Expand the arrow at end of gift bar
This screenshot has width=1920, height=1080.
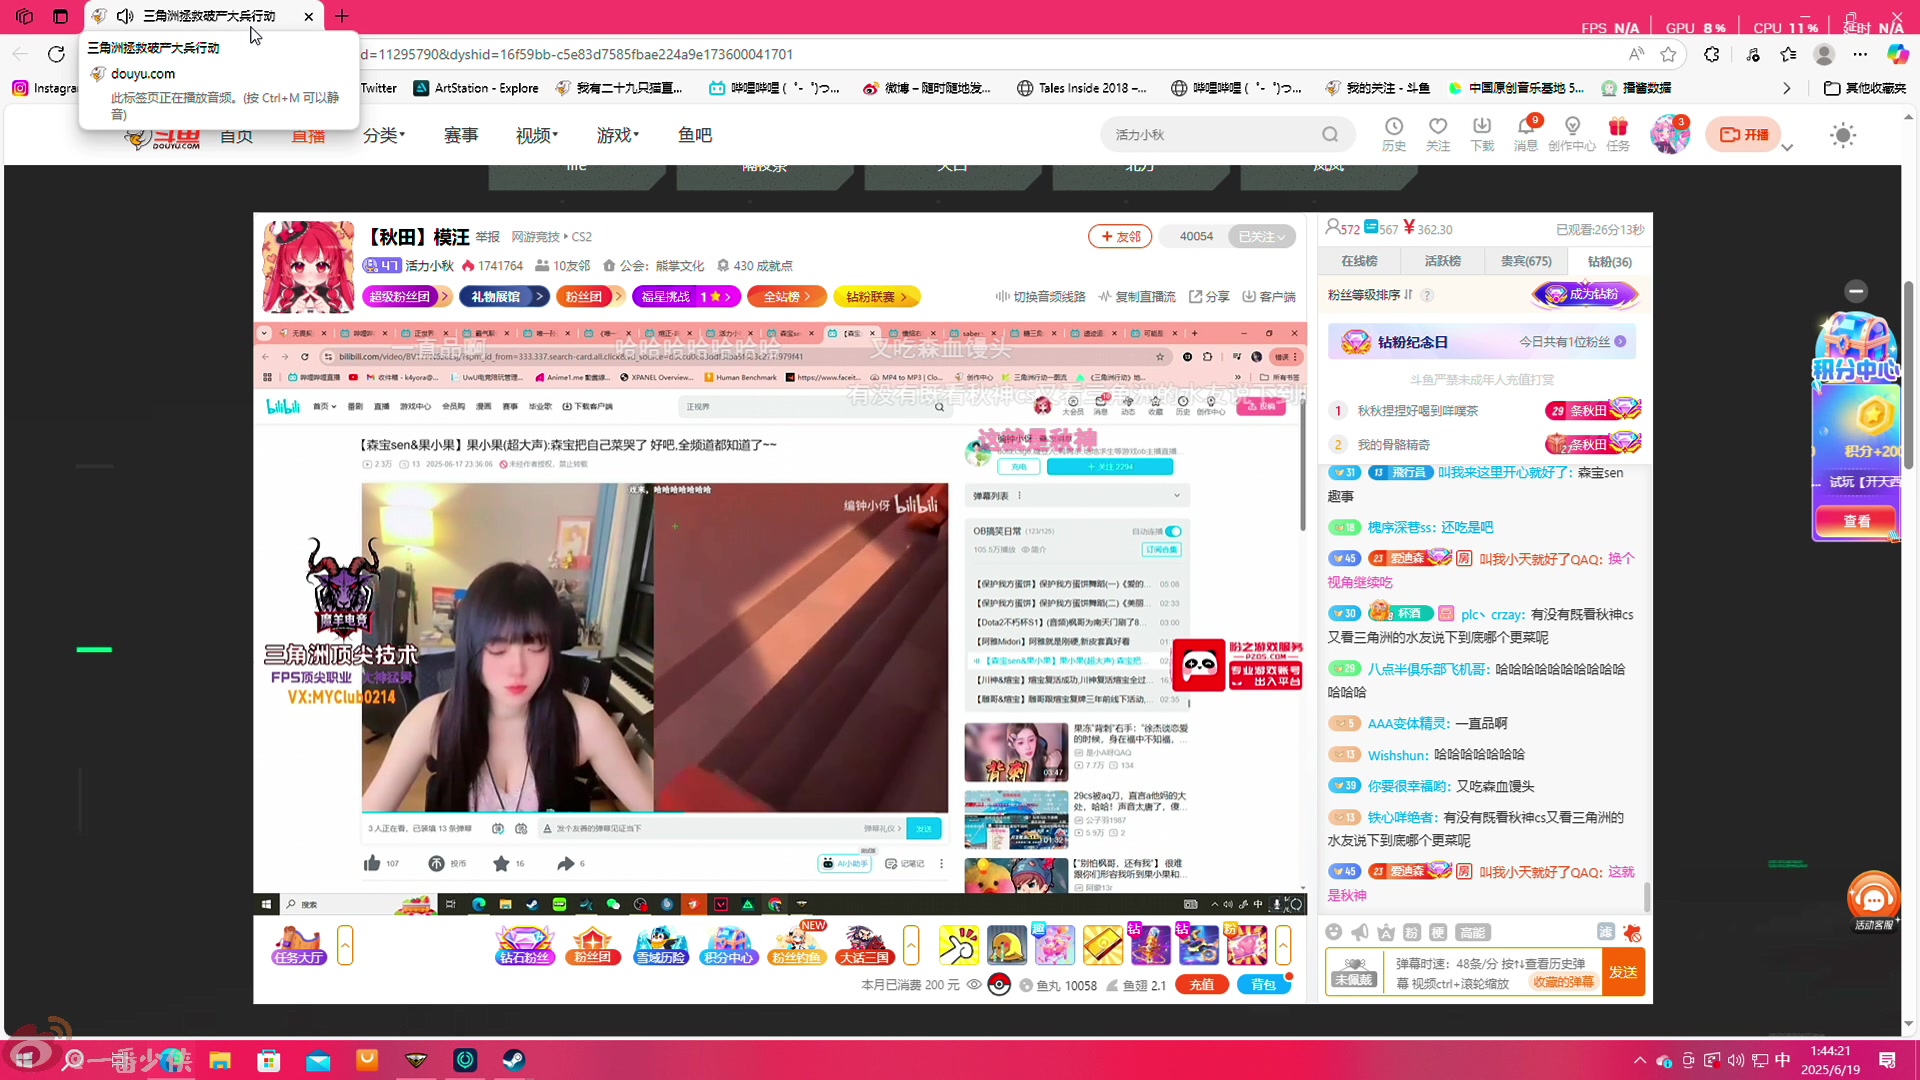(1283, 945)
